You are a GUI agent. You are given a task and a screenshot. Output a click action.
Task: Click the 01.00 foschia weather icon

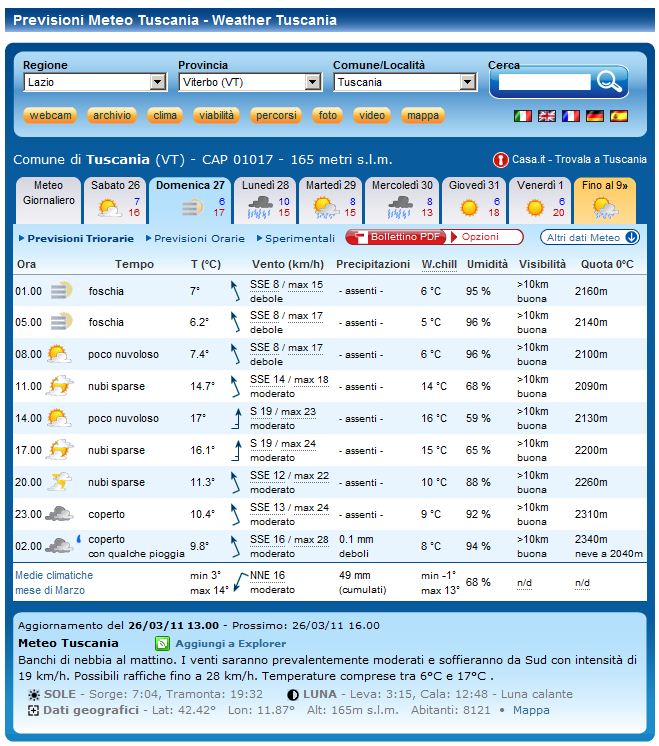point(60,290)
